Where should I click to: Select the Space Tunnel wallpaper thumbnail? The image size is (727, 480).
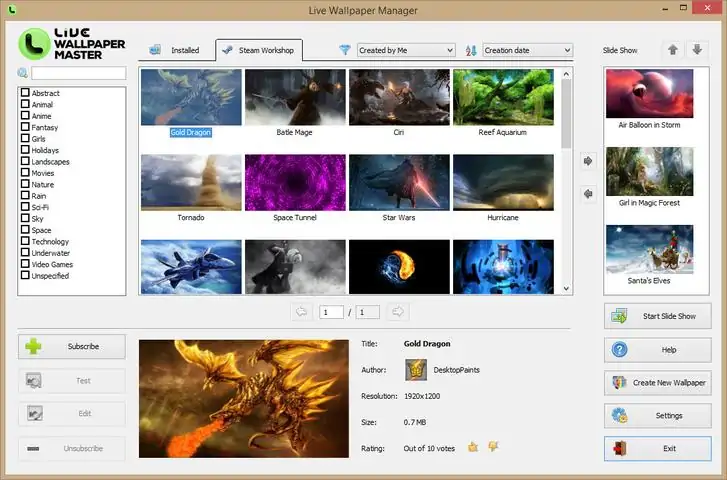coord(295,183)
